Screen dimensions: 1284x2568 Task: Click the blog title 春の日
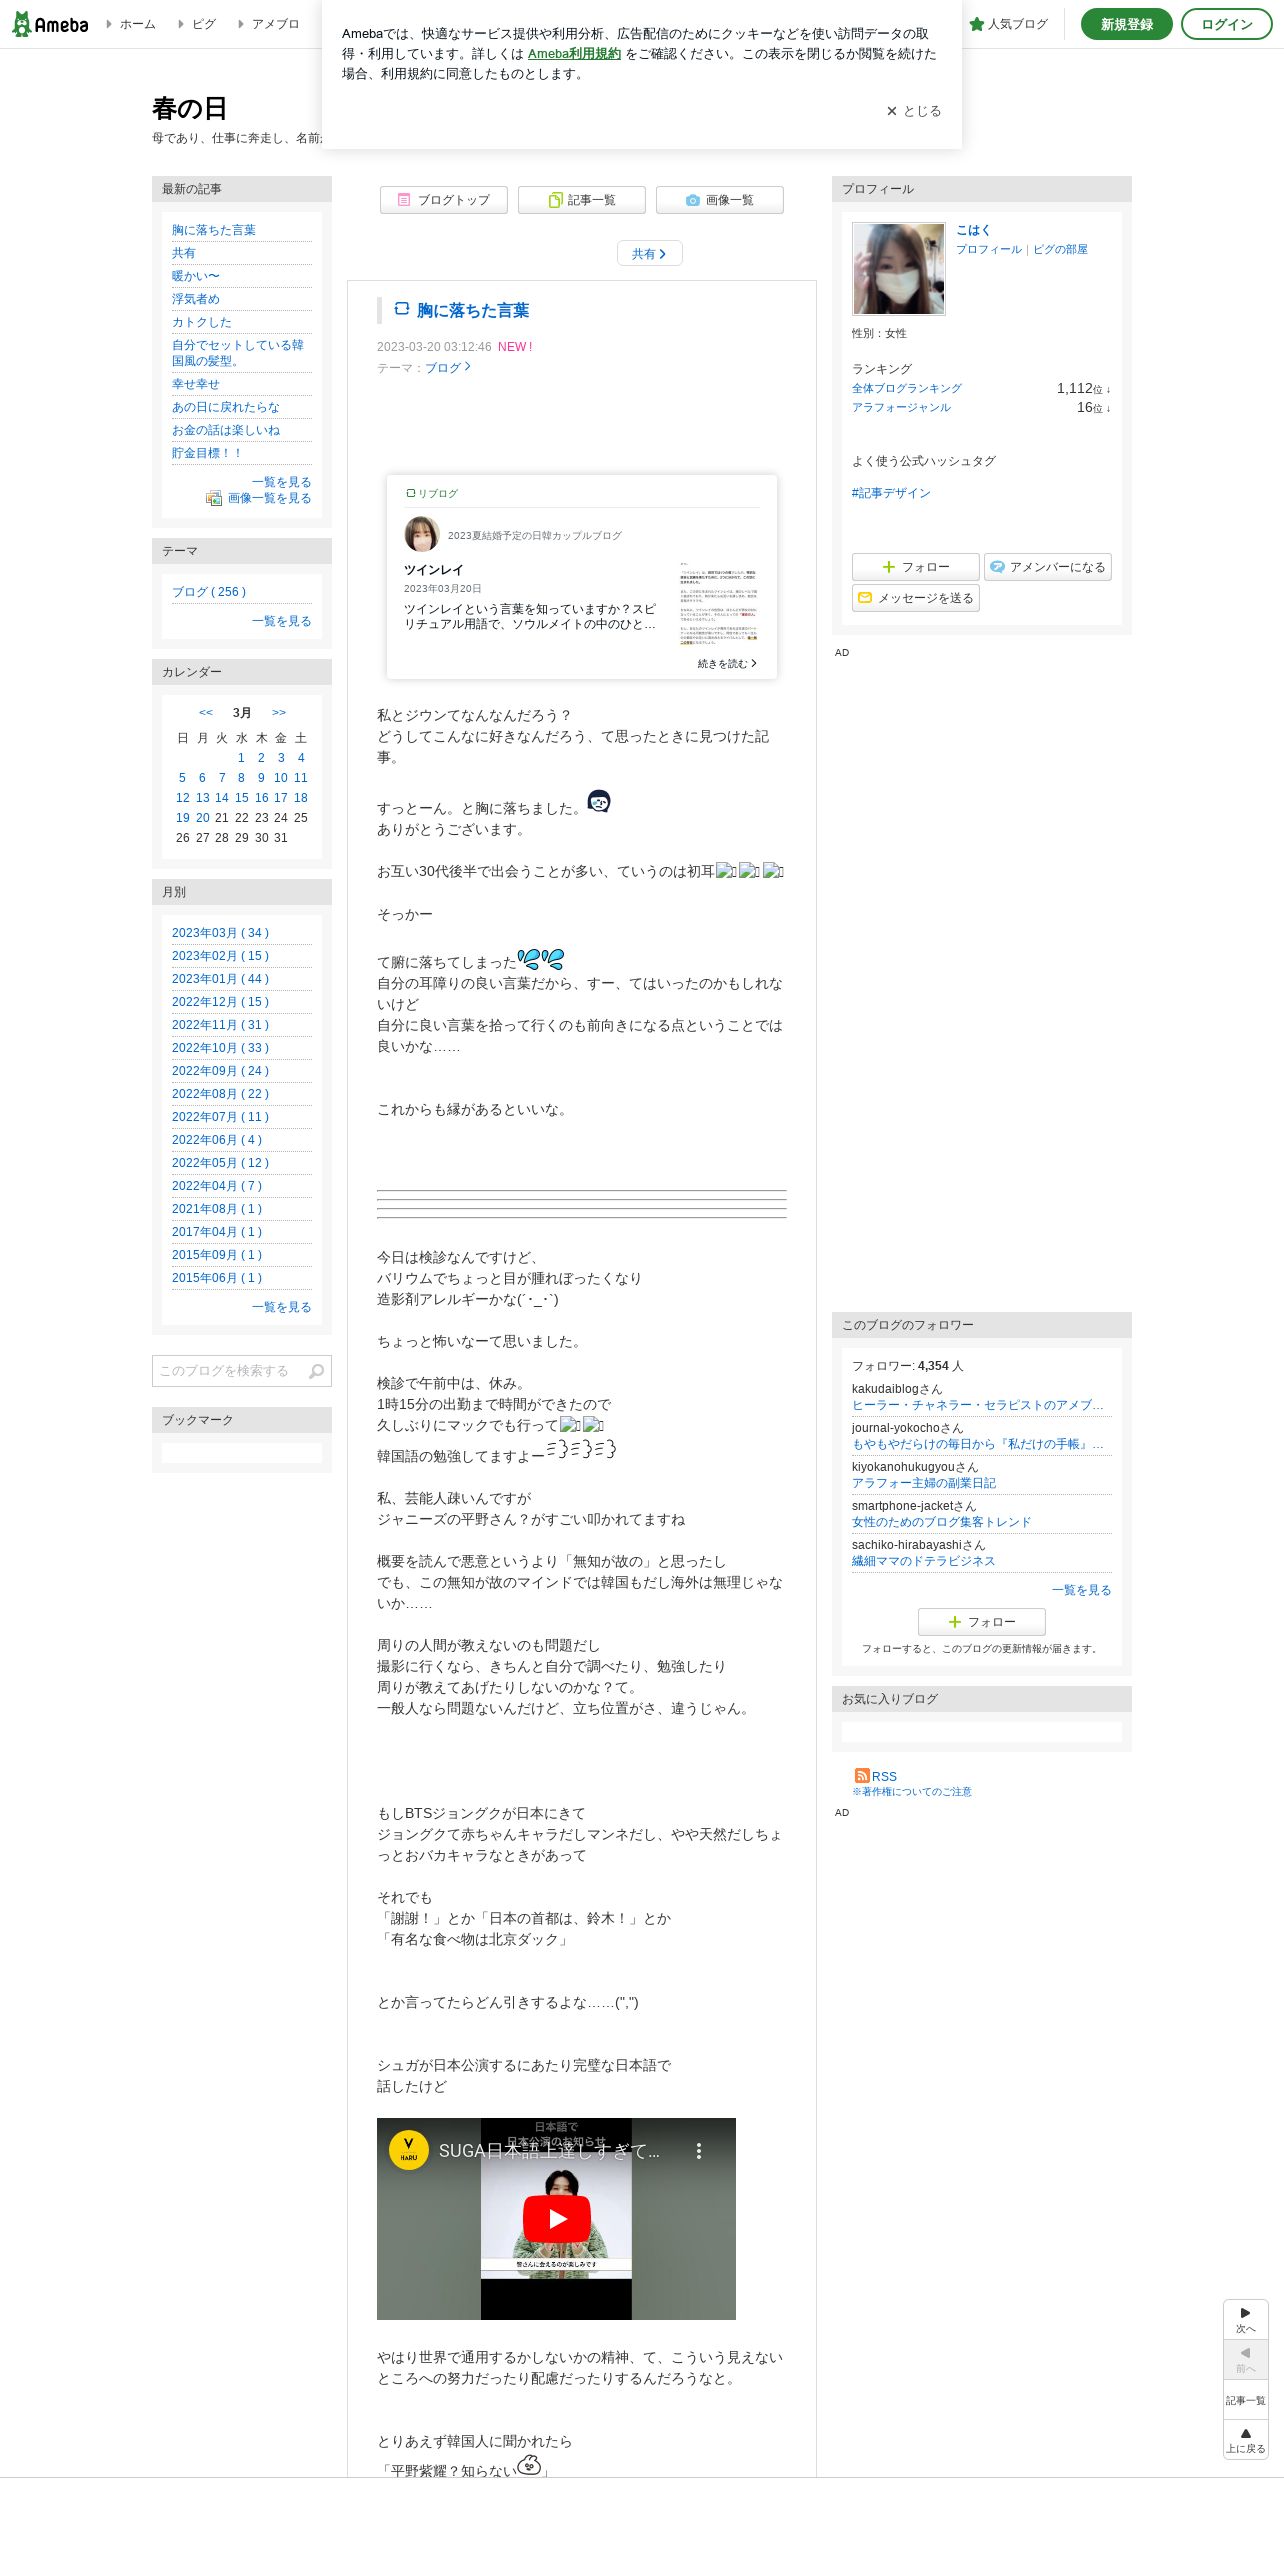(190, 109)
